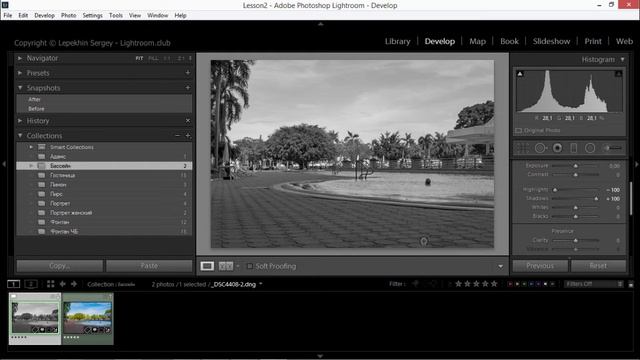
Task: Open toolbar content dropdown arrow
Action: coord(500,267)
